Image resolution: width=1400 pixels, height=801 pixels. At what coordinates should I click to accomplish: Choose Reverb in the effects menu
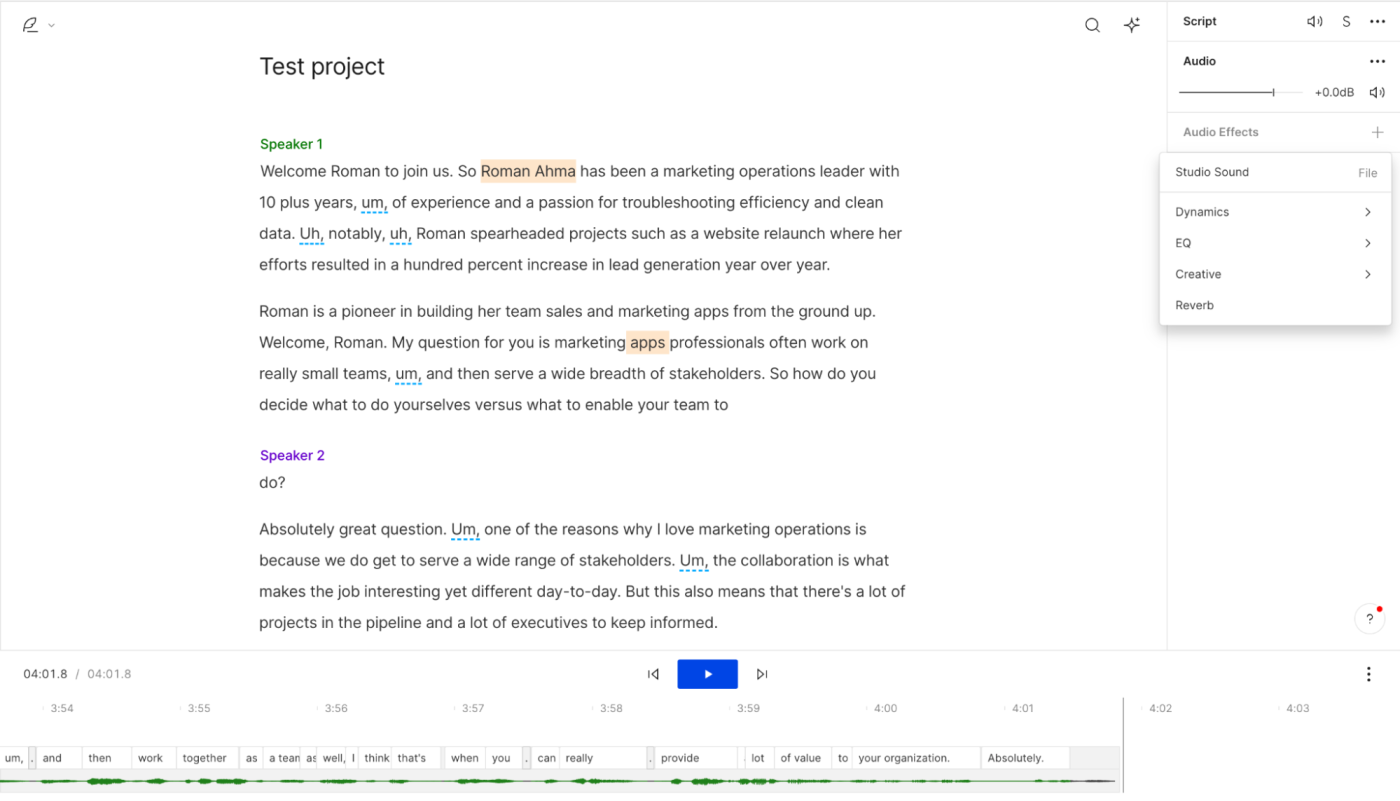pyautogui.click(x=1275, y=305)
